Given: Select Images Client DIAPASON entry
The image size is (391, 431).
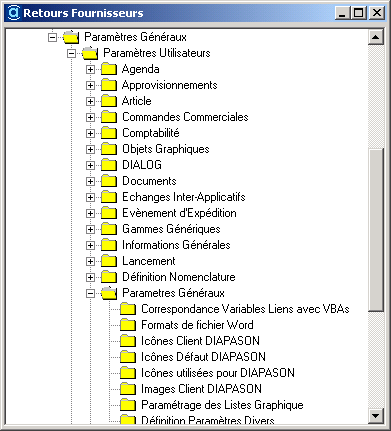Looking at the screenshot, I should click(x=201, y=389).
